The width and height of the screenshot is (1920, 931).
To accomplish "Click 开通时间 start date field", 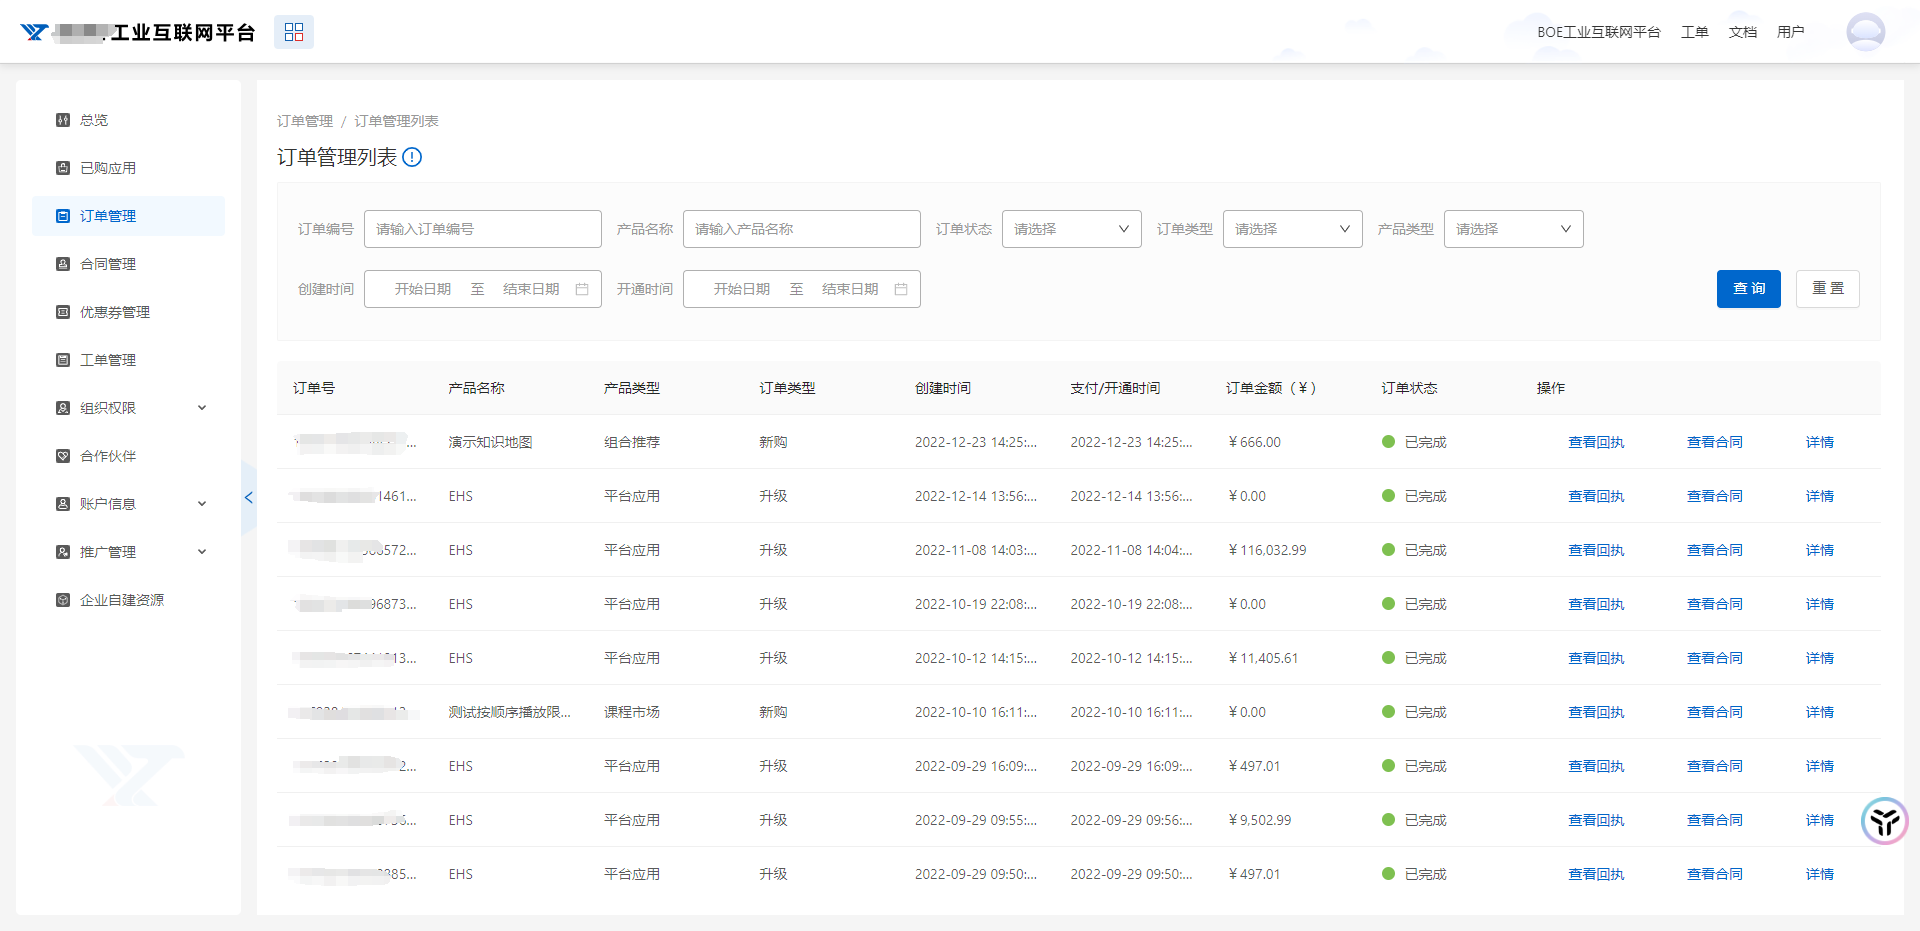I will [742, 289].
